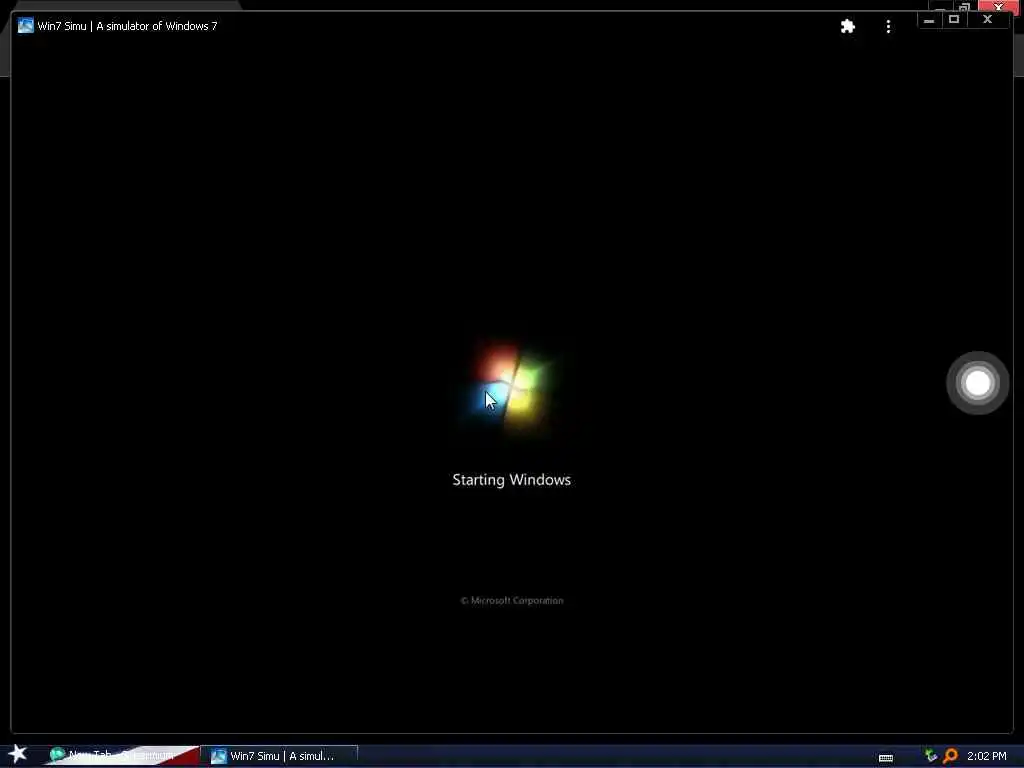Open the extensions puzzle-piece icon
Image resolution: width=1024 pixels, height=768 pixels.
tap(848, 26)
